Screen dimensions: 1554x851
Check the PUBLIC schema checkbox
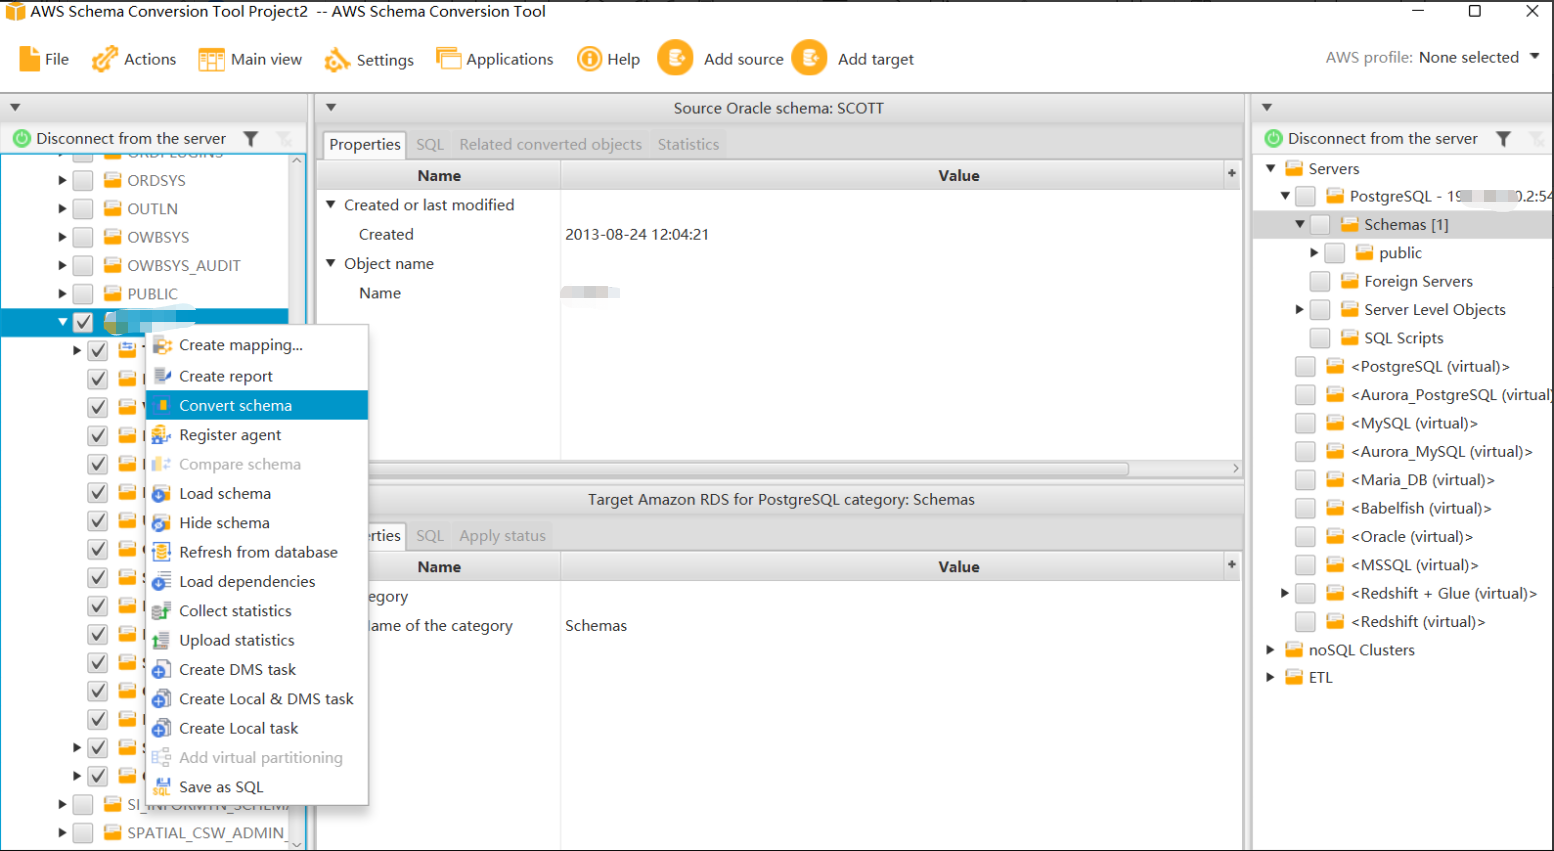point(83,294)
